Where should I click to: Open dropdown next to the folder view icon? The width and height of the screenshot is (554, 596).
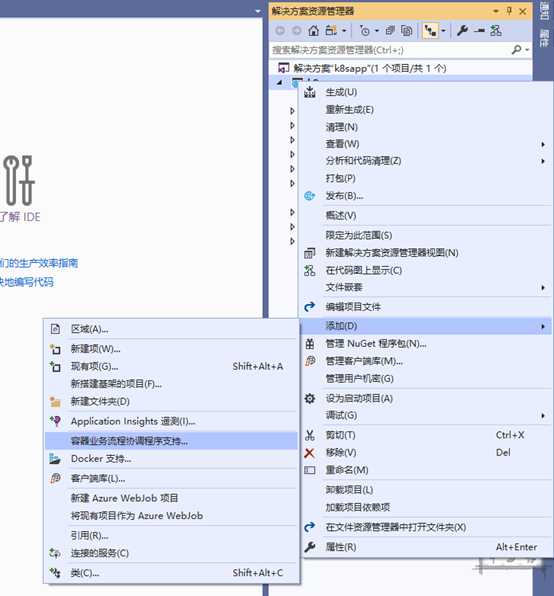point(344,31)
